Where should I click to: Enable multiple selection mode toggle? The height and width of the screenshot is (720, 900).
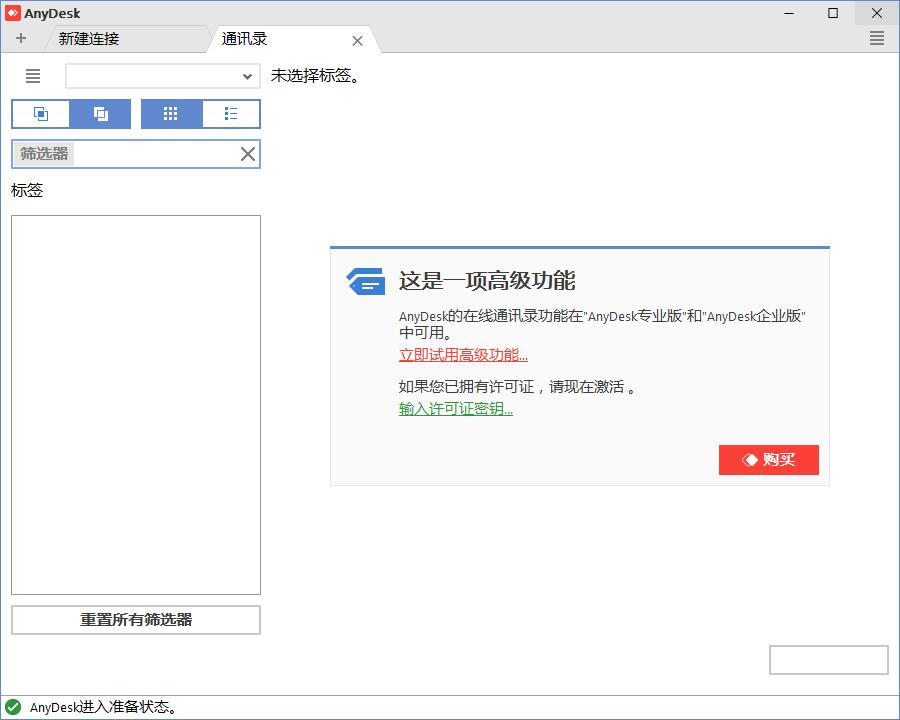pos(100,113)
